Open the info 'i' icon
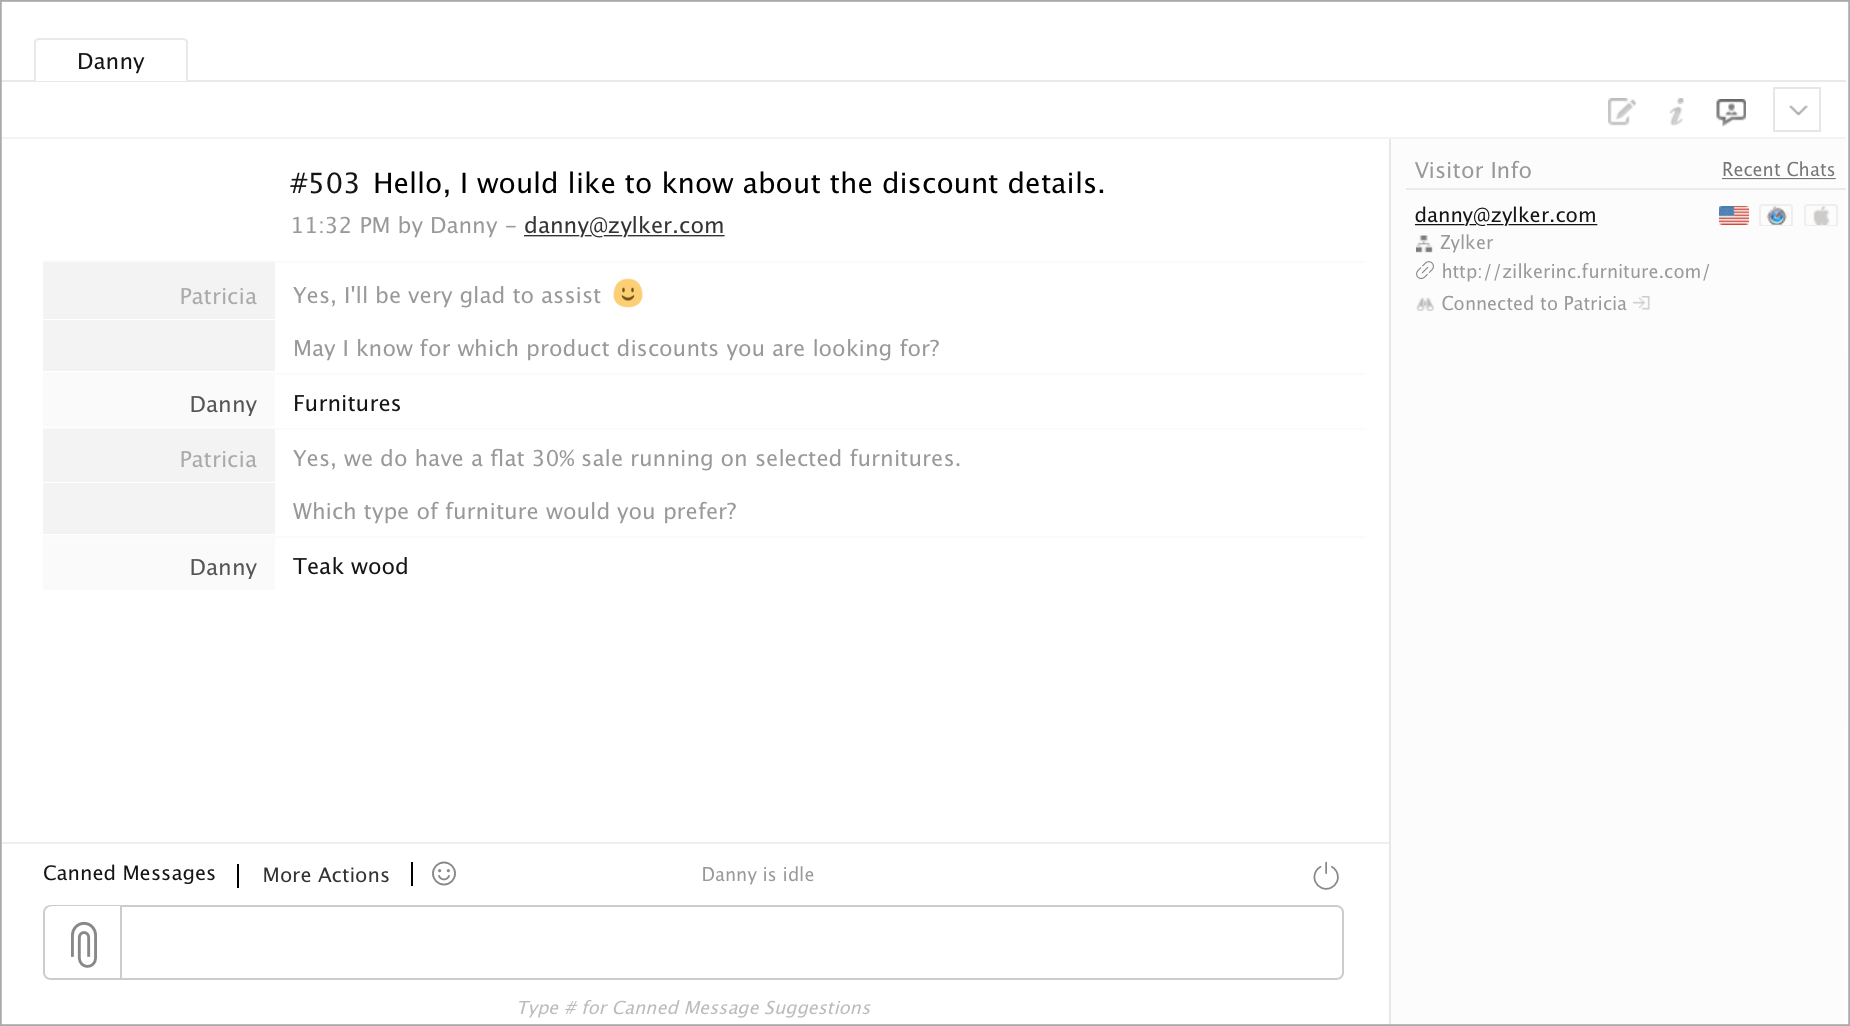Image resolution: width=1850 pixels, height=1026 pixels. [1677, 111]
